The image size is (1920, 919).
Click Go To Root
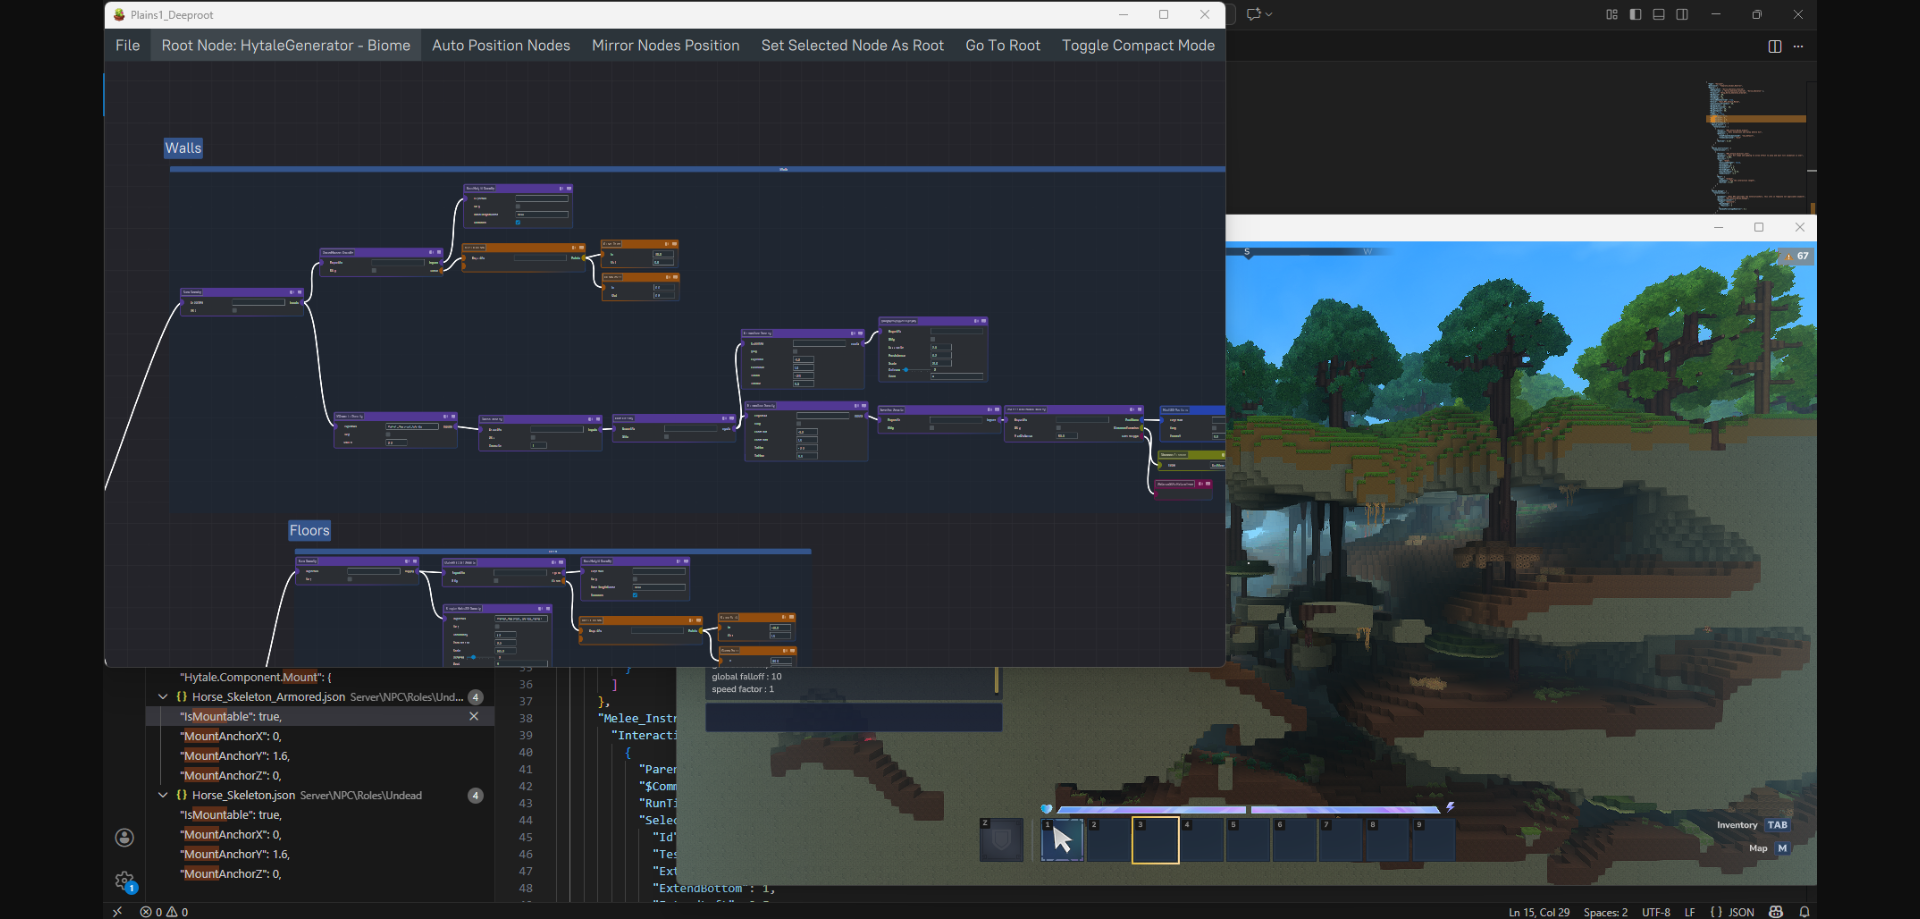click(1003, 45)
